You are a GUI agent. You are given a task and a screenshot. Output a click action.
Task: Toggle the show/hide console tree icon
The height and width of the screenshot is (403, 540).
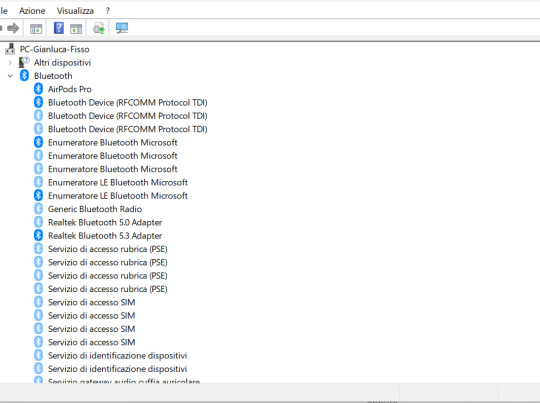pyautogui.click(x=36, y=29)
